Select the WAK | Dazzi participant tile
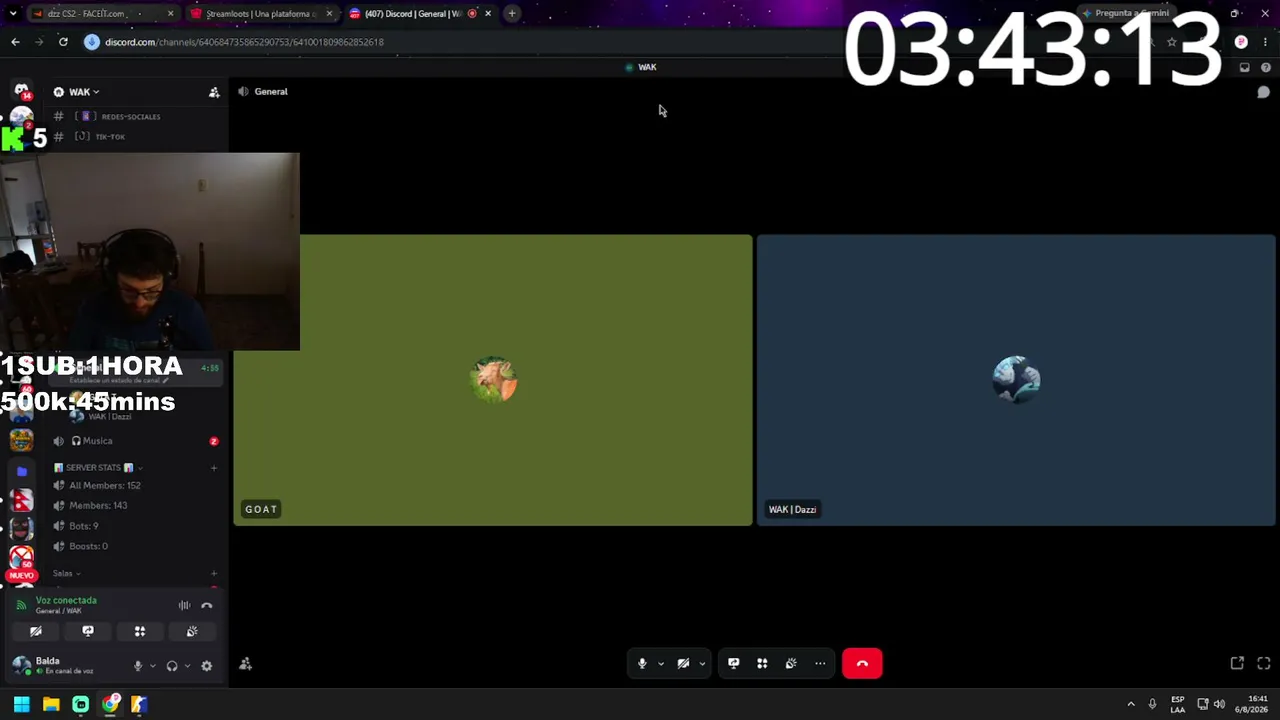Image resolution: width=1280 pixels, height=720 pixels. (x=1016, y=380)
